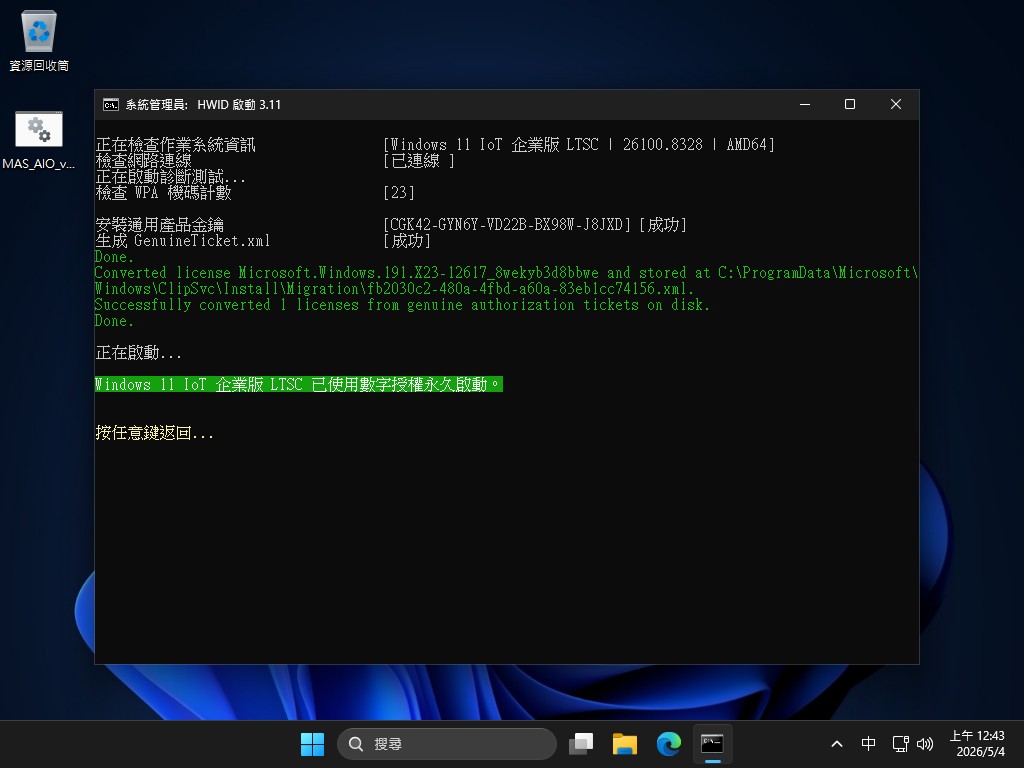1024x768 pixels.
Task: Click the product key CGK42-GYN6Y-VD22B-BX98W-J8JXD text
Action: tap(507, 225)
